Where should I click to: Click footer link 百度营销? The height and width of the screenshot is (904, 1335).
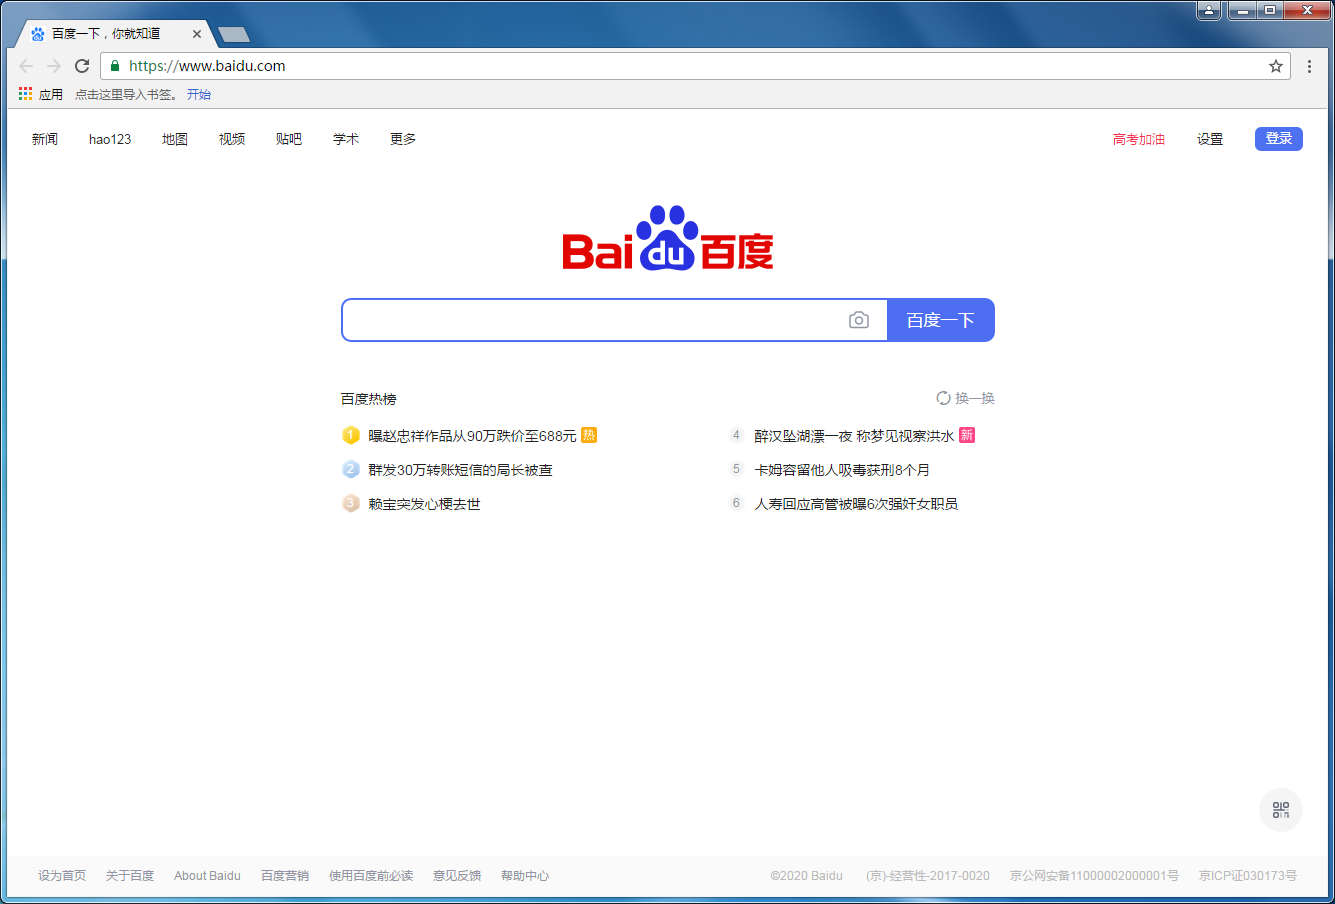(285, 876)
